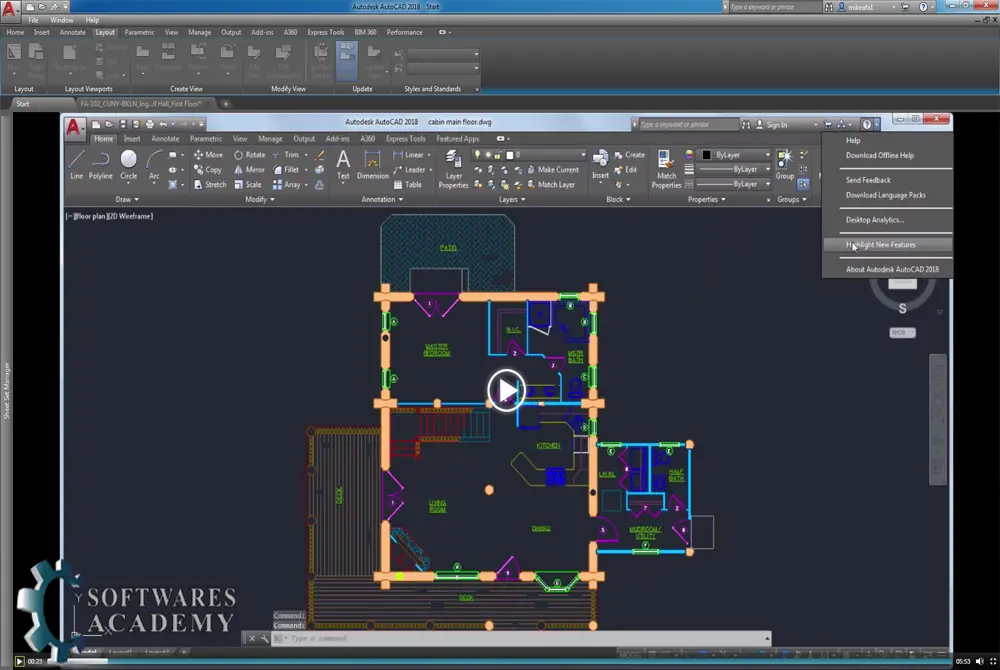Click the Rotate tool
1000x670 pixels.
(x=249, y=155)
